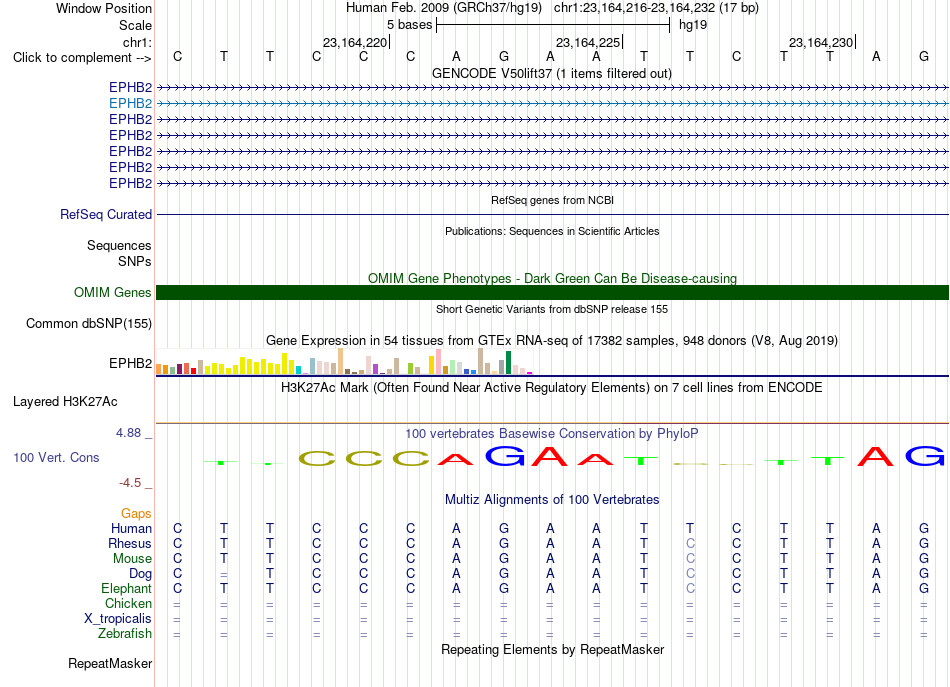Click the 'SNPs' publications track label
The width and height of the screenshot is (950, 687).
point(135,261)
